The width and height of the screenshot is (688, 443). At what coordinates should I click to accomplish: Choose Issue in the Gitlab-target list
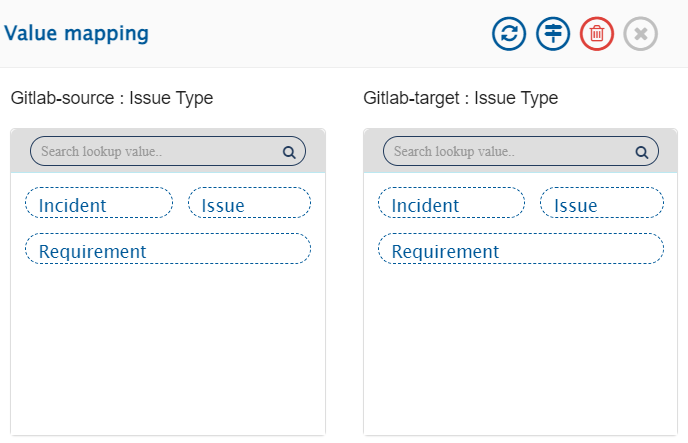601,203
